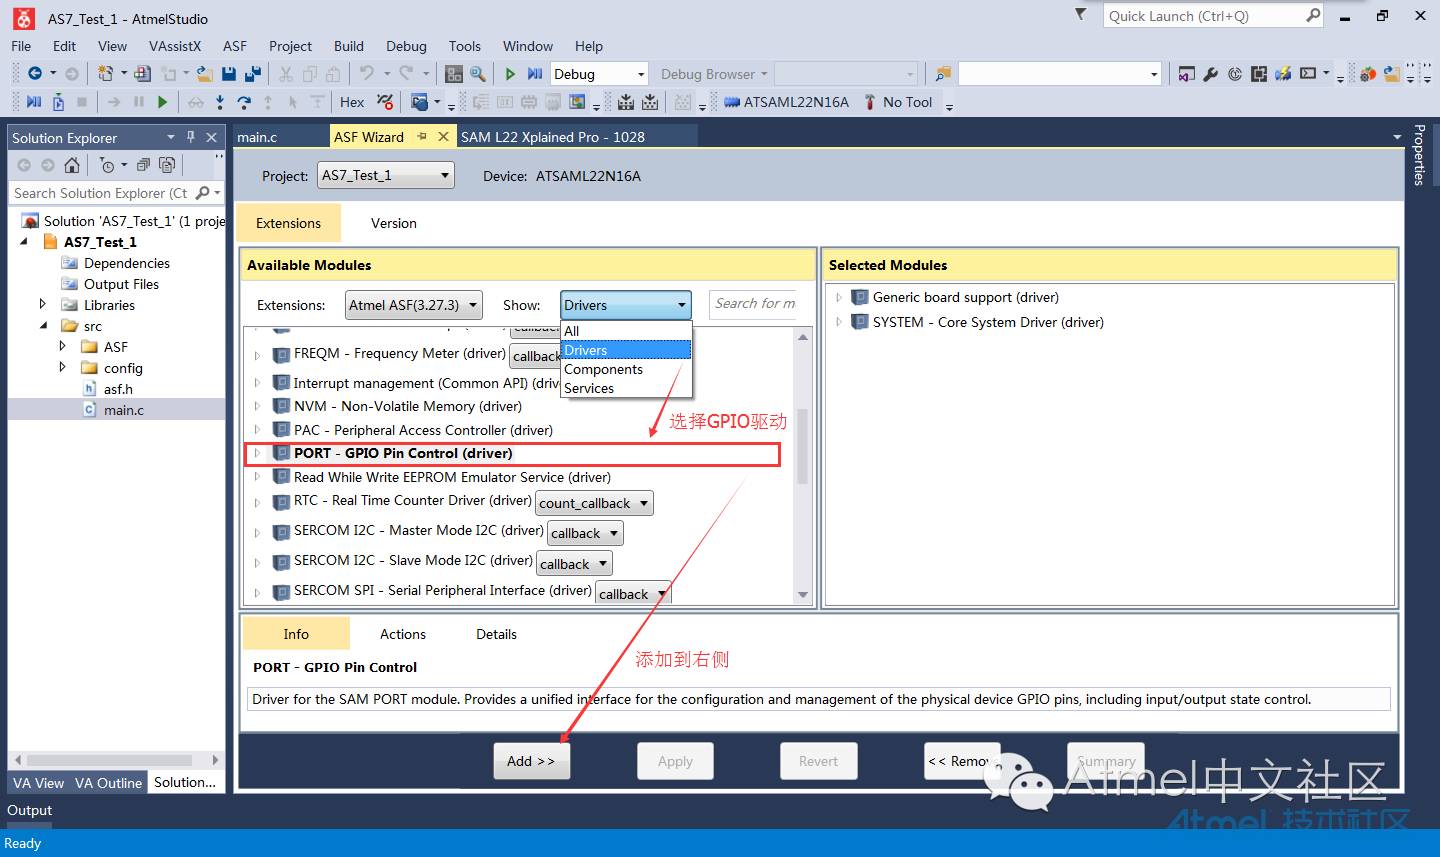Click the Quick Launch search box
This screenshot has height=857, width=1440.
(1212, 16)
